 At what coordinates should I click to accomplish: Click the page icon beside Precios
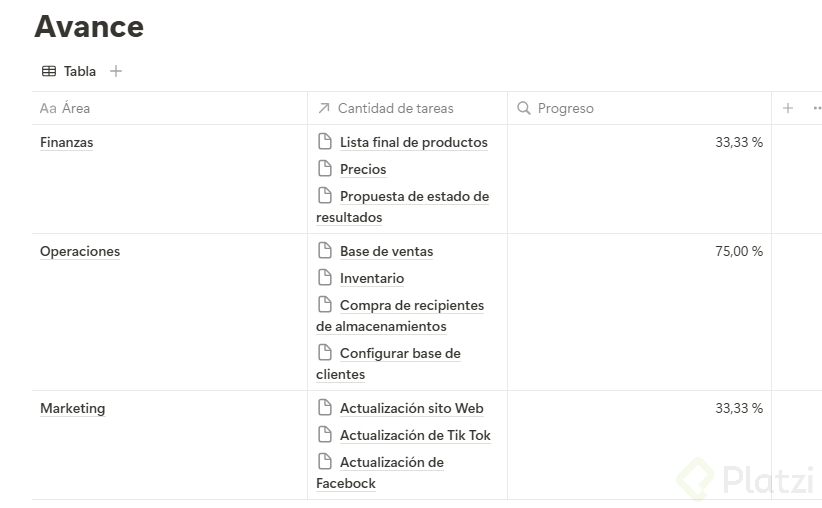[324, 169]
